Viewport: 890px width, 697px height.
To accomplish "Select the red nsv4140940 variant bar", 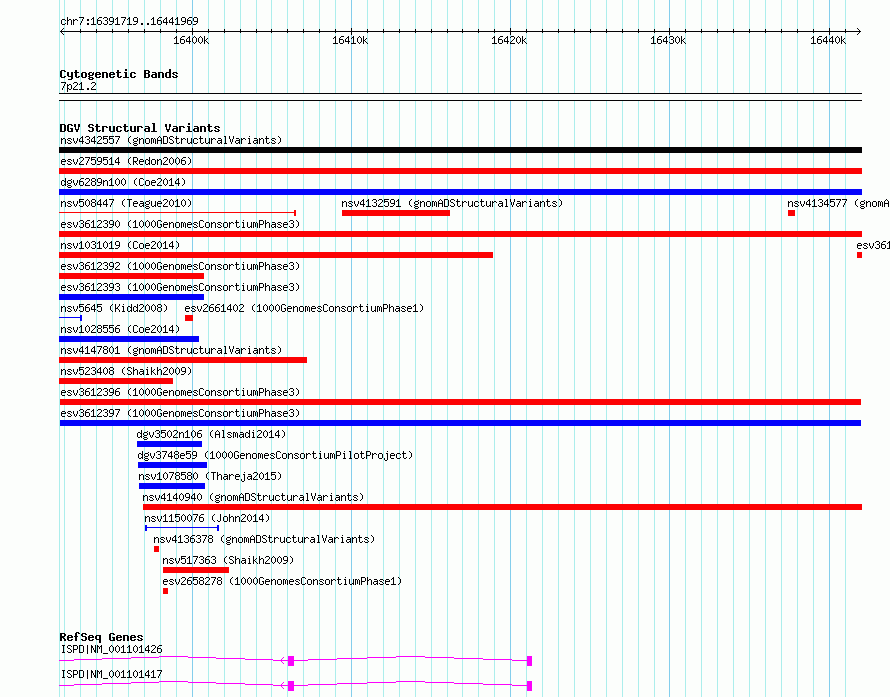I will click(502, 507).
